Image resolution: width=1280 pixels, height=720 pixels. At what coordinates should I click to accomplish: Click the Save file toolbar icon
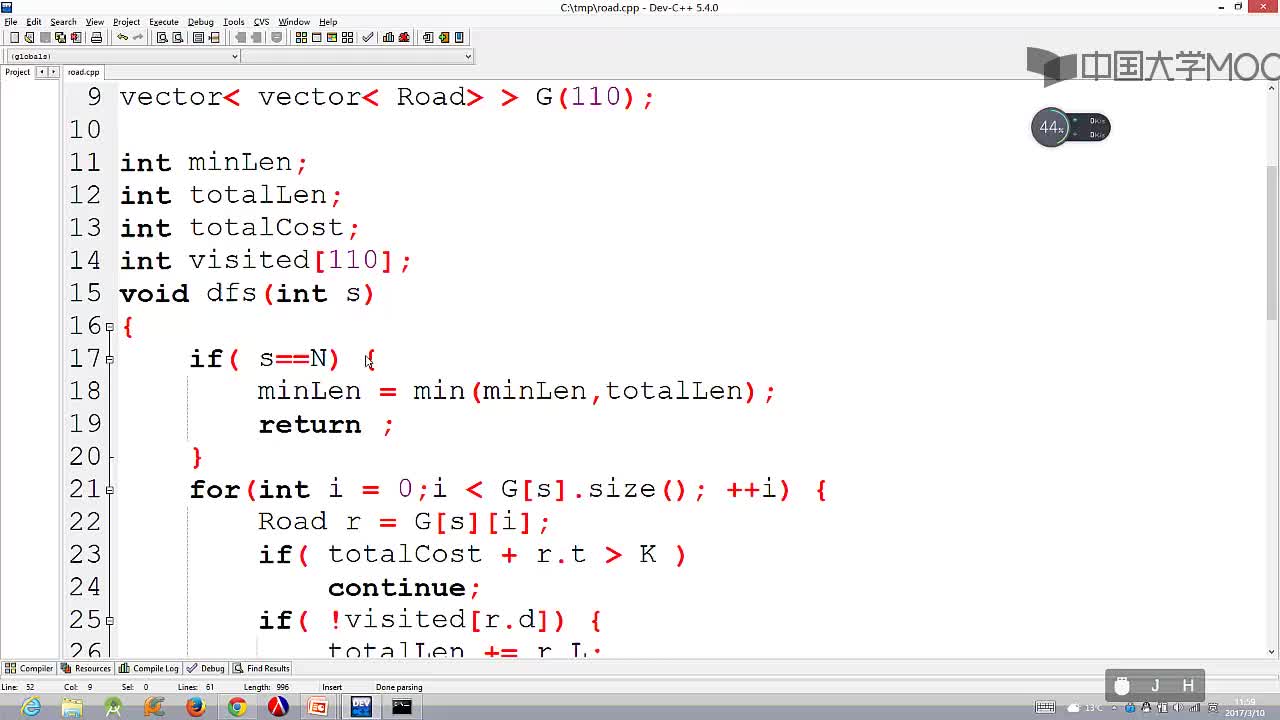coord(45,38)
